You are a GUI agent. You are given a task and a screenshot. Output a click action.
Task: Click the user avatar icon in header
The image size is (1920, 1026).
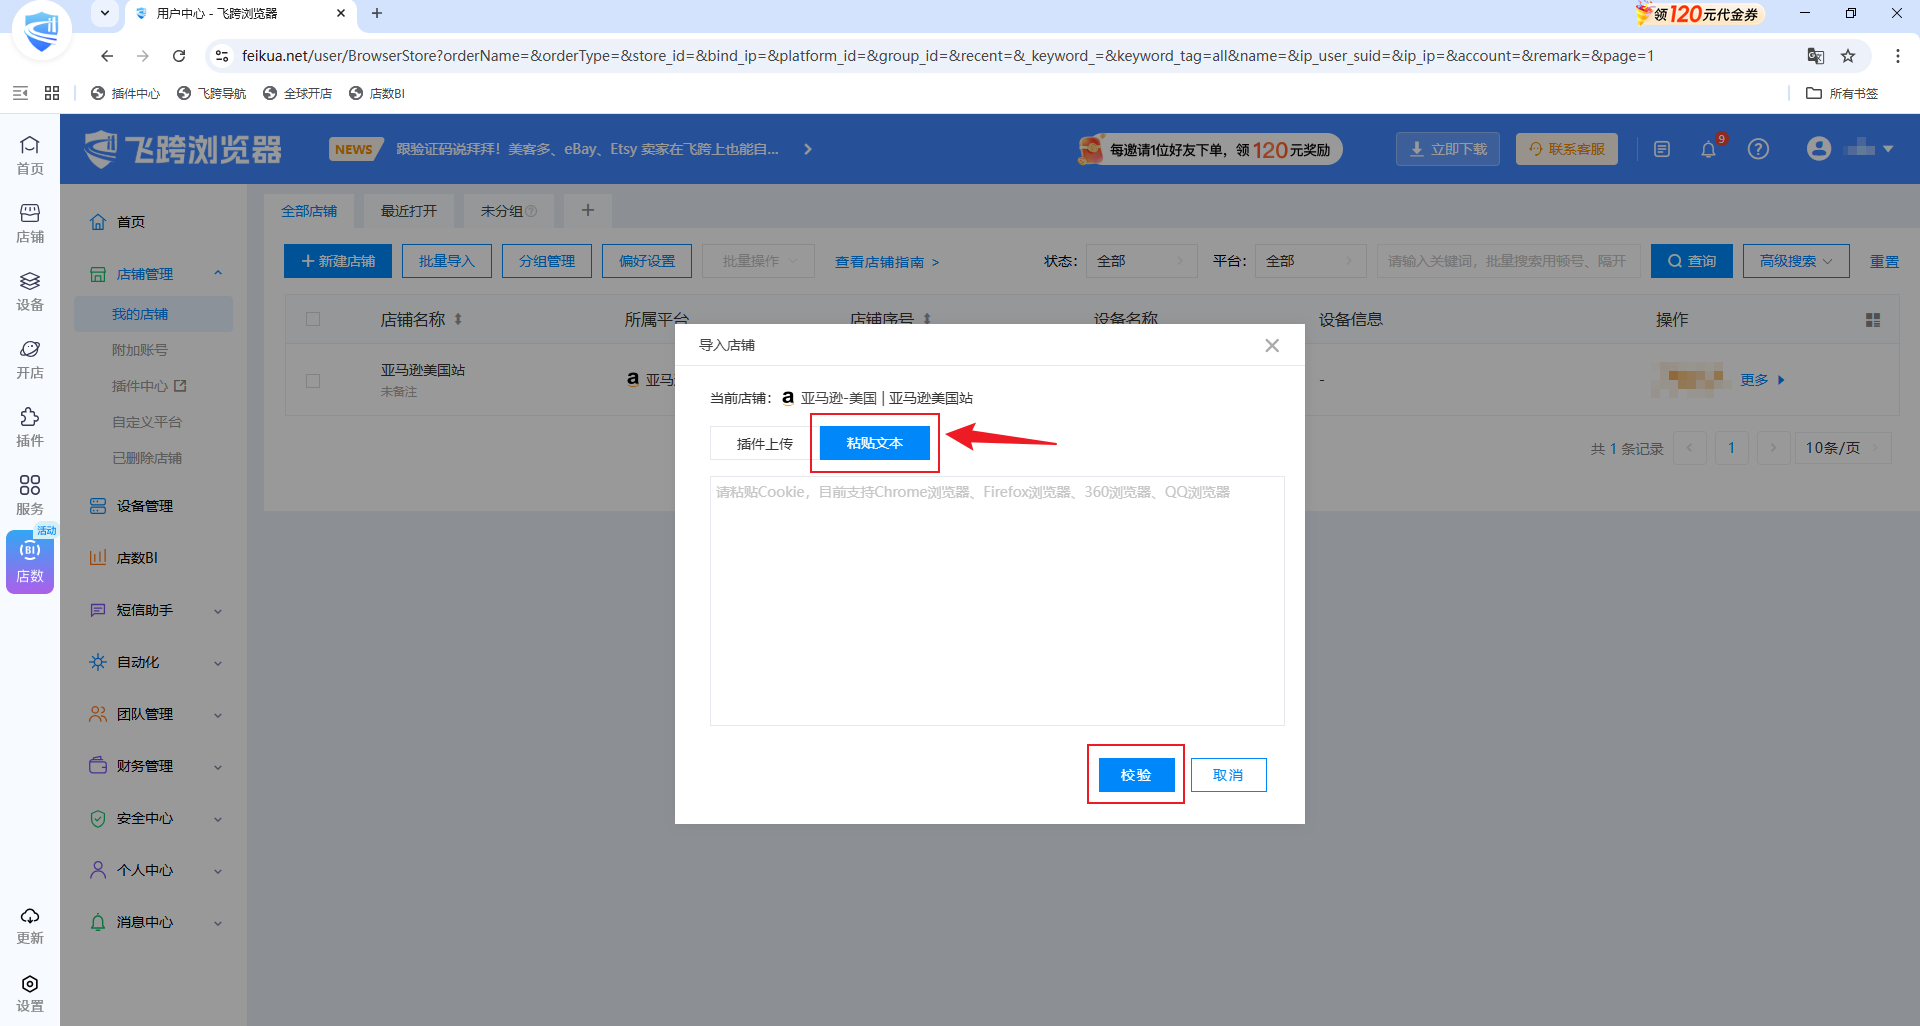point(1819,149)
